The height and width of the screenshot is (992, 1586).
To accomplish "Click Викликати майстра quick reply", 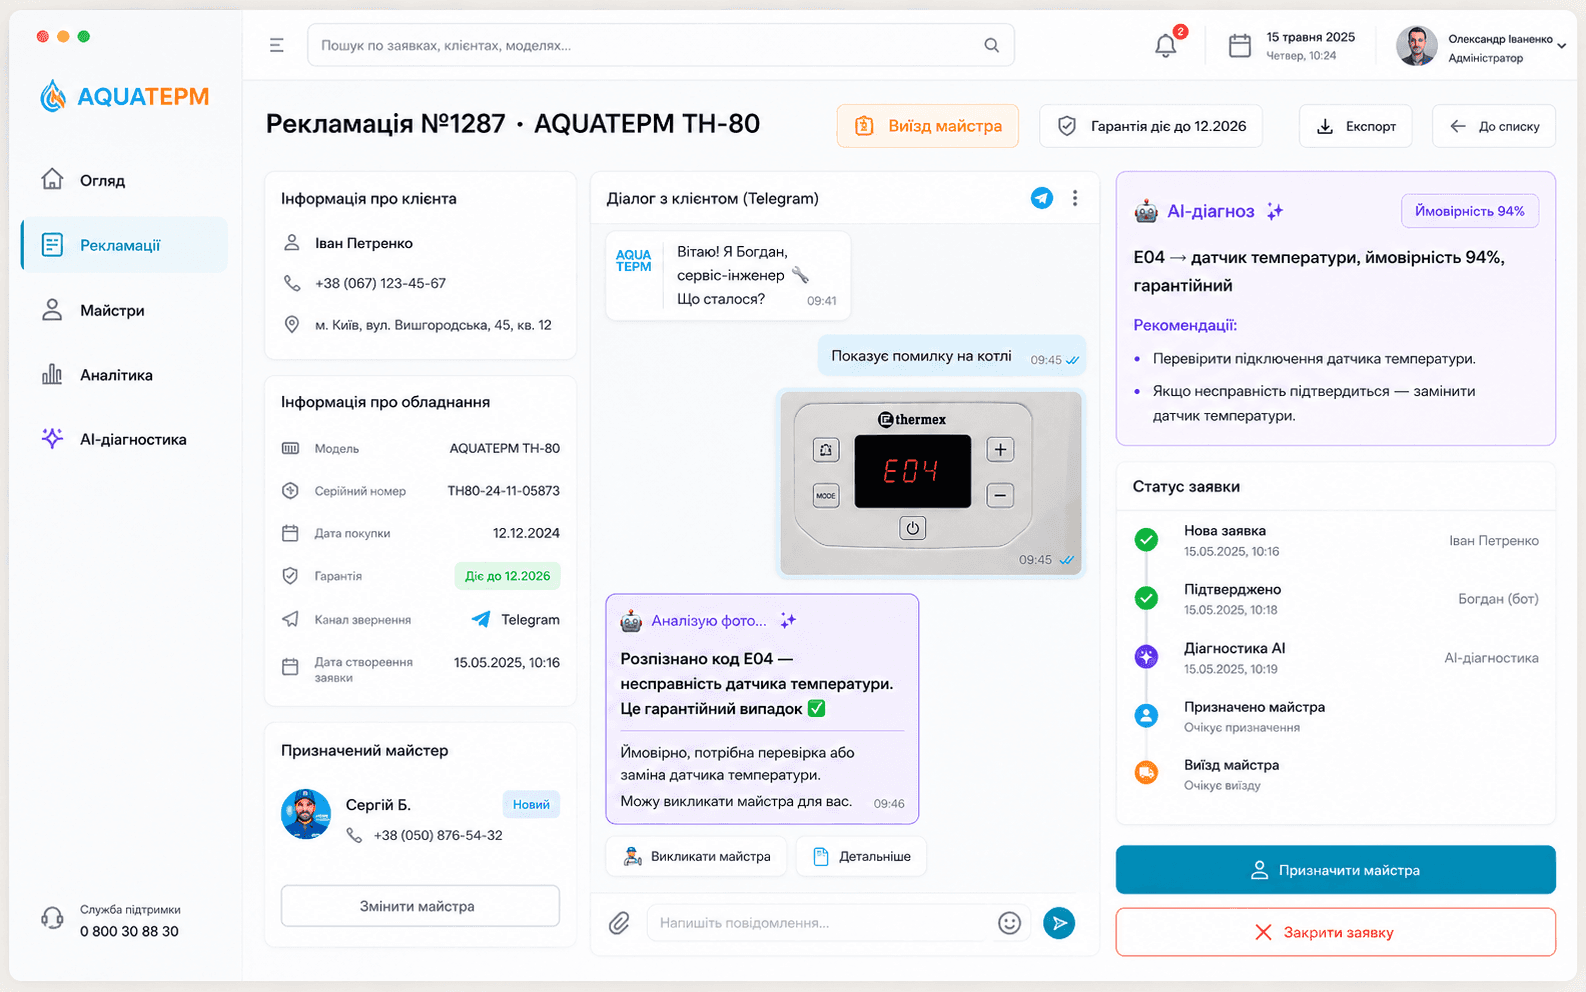I will 697,857.
